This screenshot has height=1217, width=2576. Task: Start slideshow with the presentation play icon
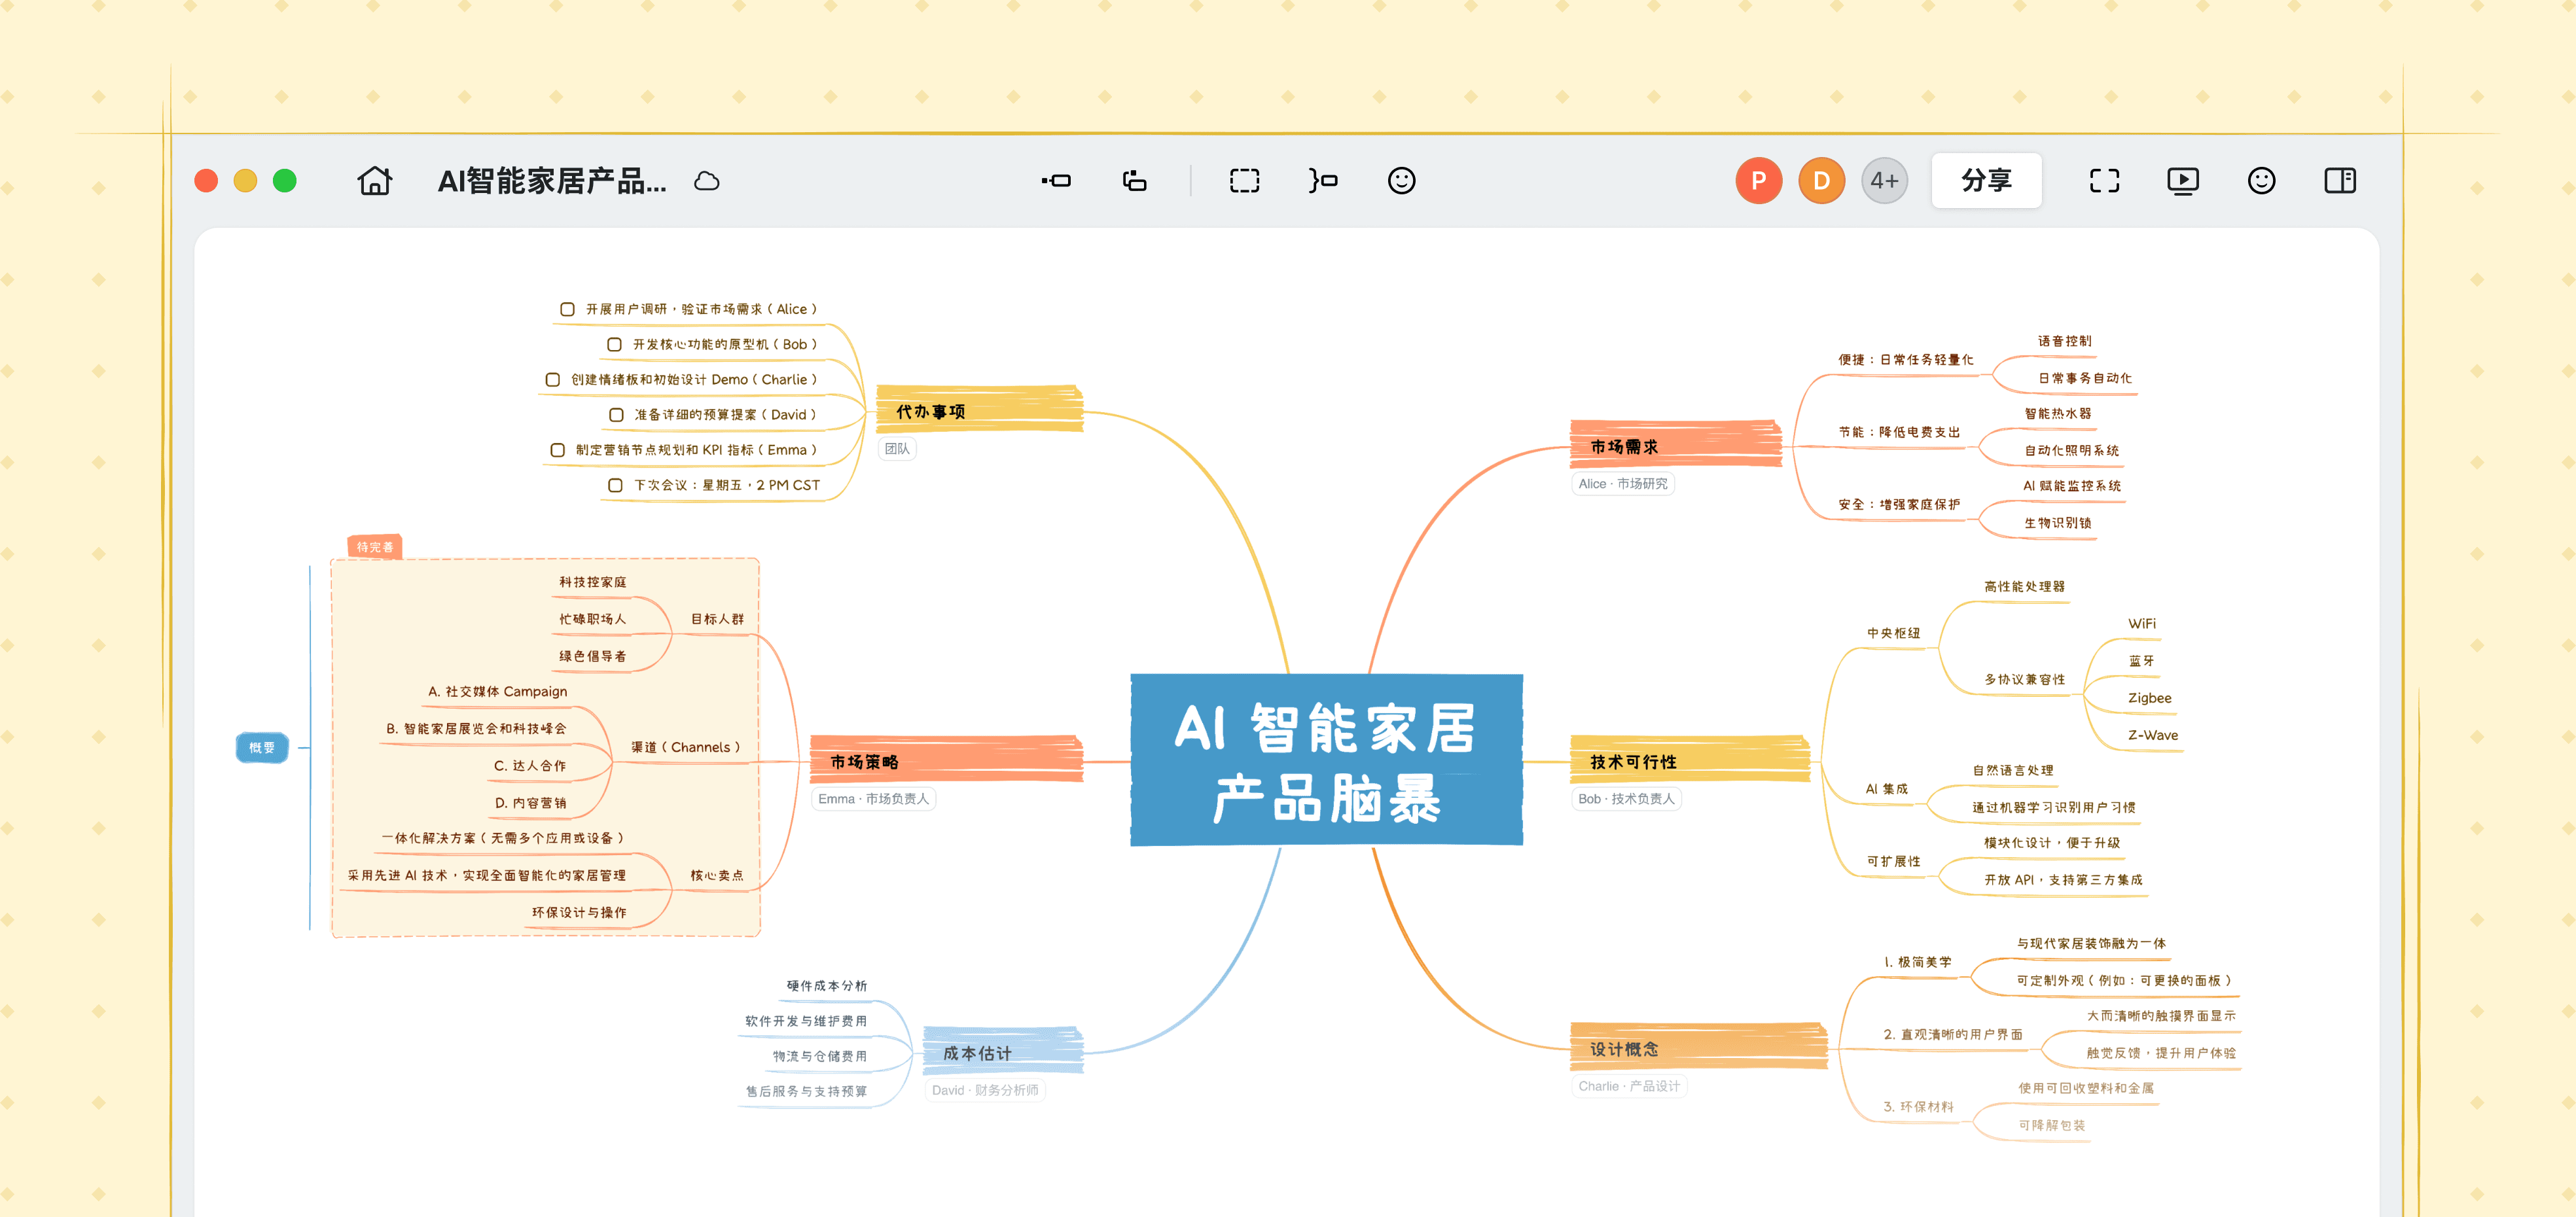tap(2182, 181)
